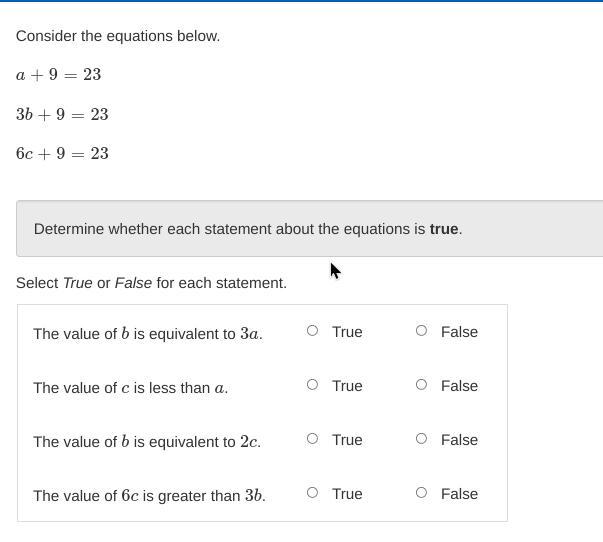The image size is (603, 542).
Task: Choose False for 'b is equivalent to 2c'
Action: [421, 439]
